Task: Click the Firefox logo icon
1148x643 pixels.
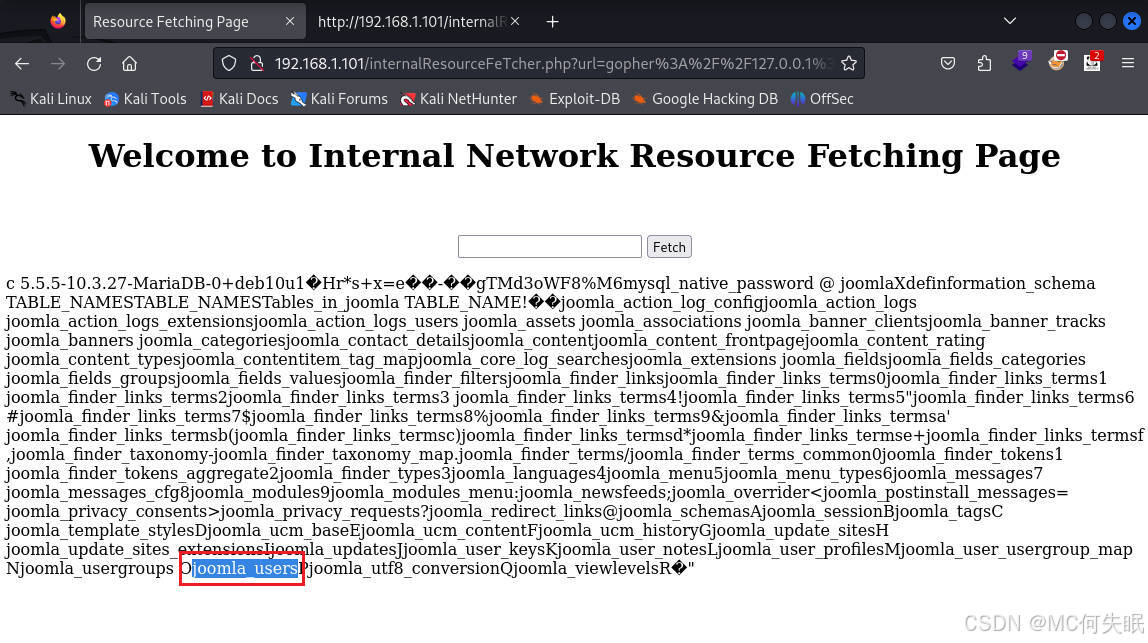Action: click(x=58, y=21)
